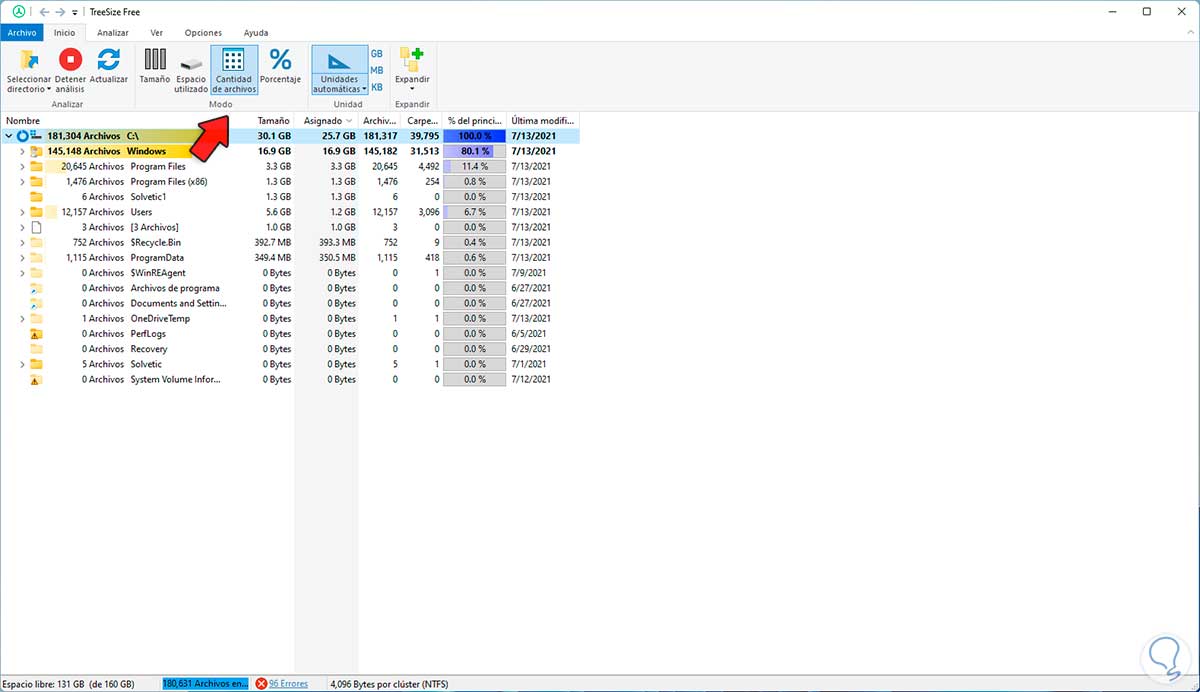The height and width of the screenshot is (692, 1200).
Task: Click the Espacio libre status text
Action: (69, 684)
